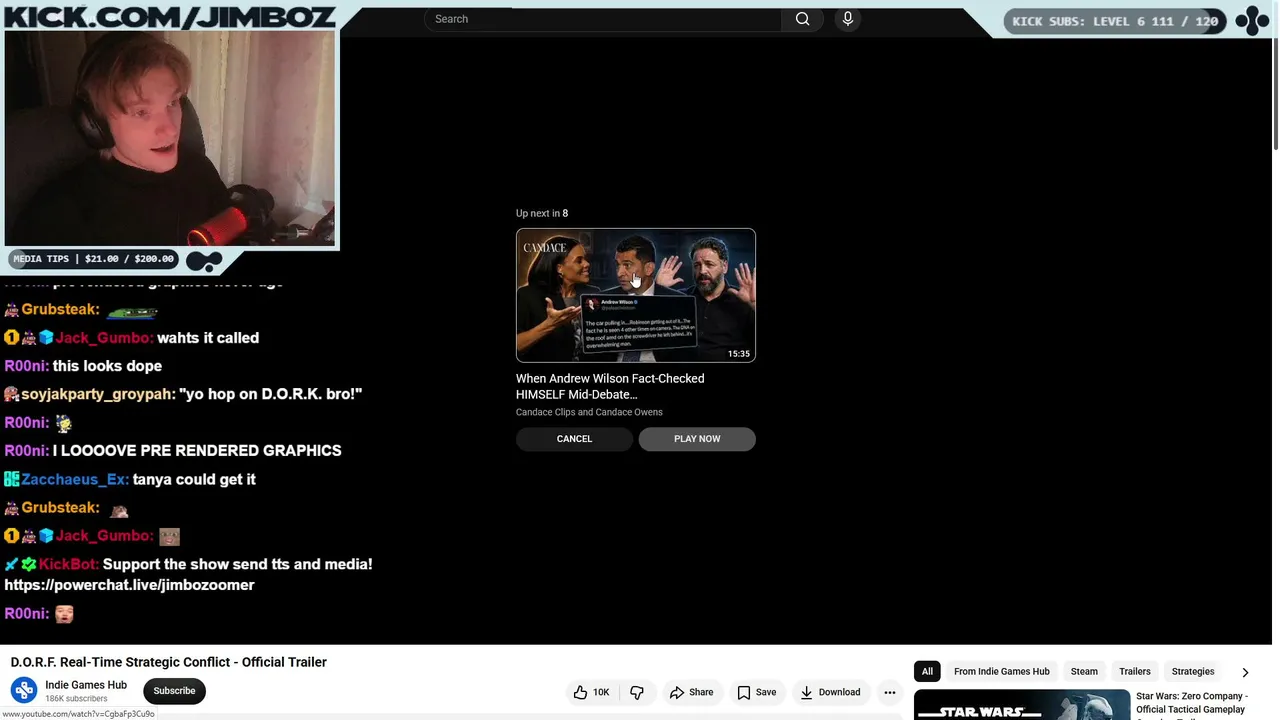This screenshot has height=720, width=1280.
Task: Select the Steam filter chip
Action: point(1084,672)
